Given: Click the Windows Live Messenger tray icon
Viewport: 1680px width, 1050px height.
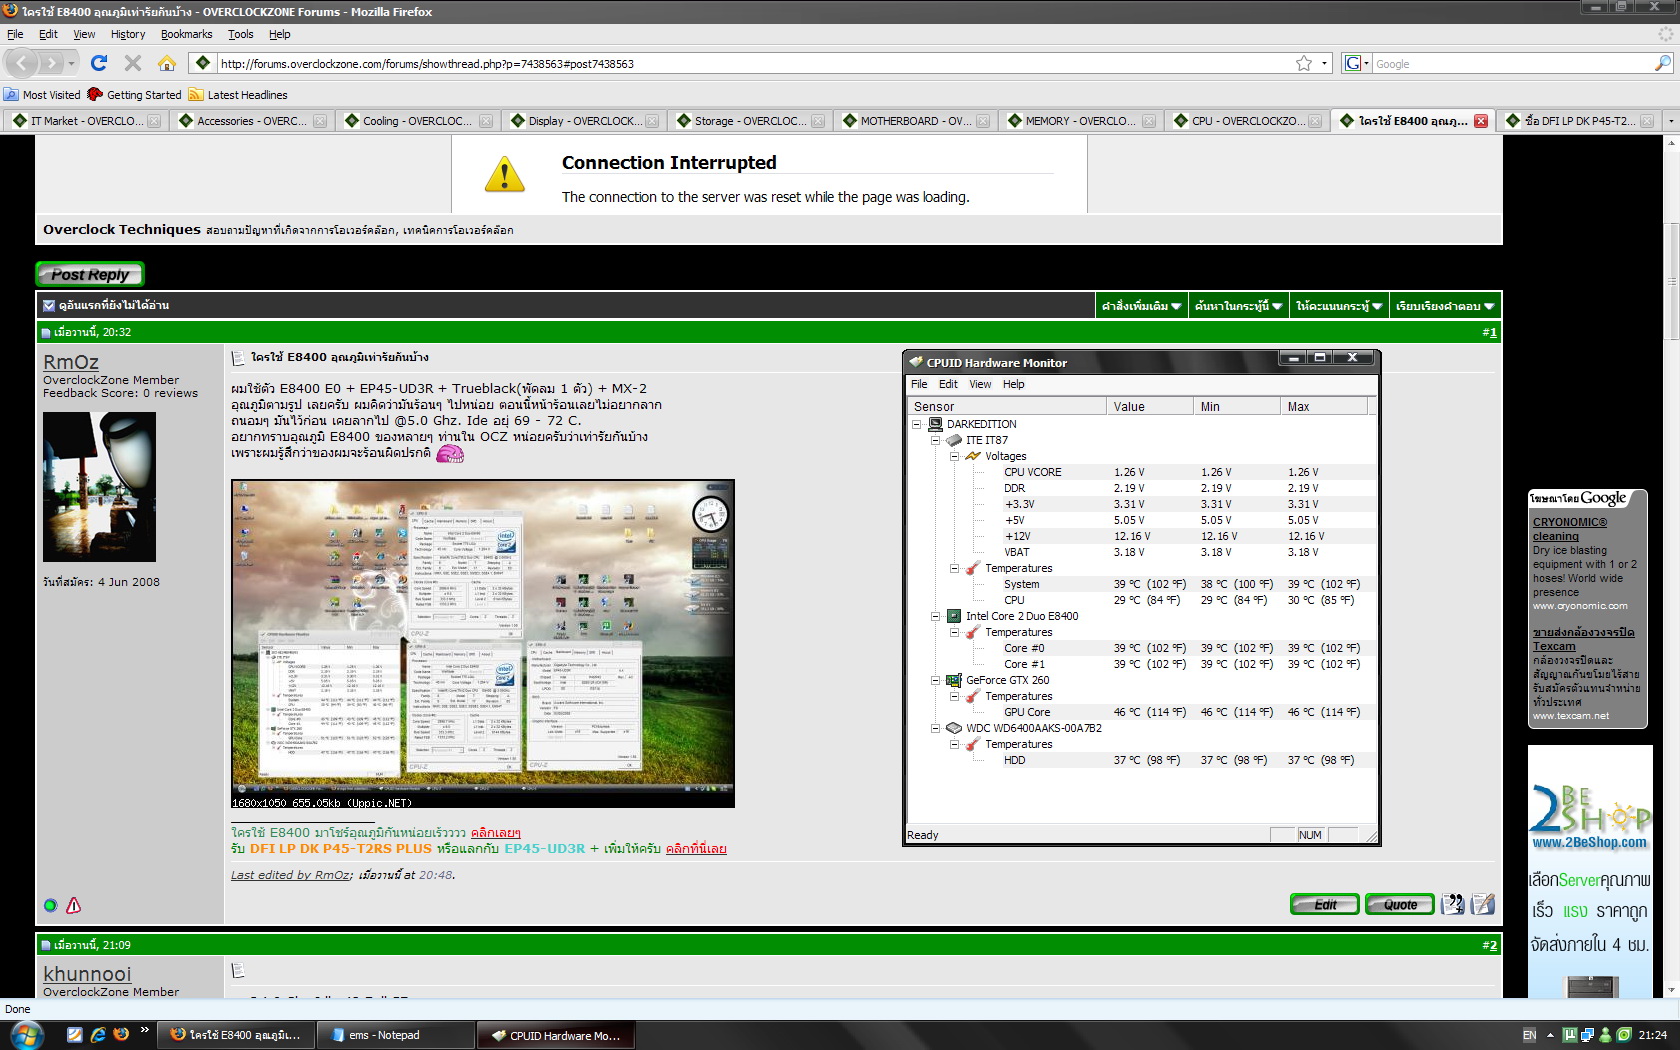Looking at the screenshot, I should point(1606,1035).
